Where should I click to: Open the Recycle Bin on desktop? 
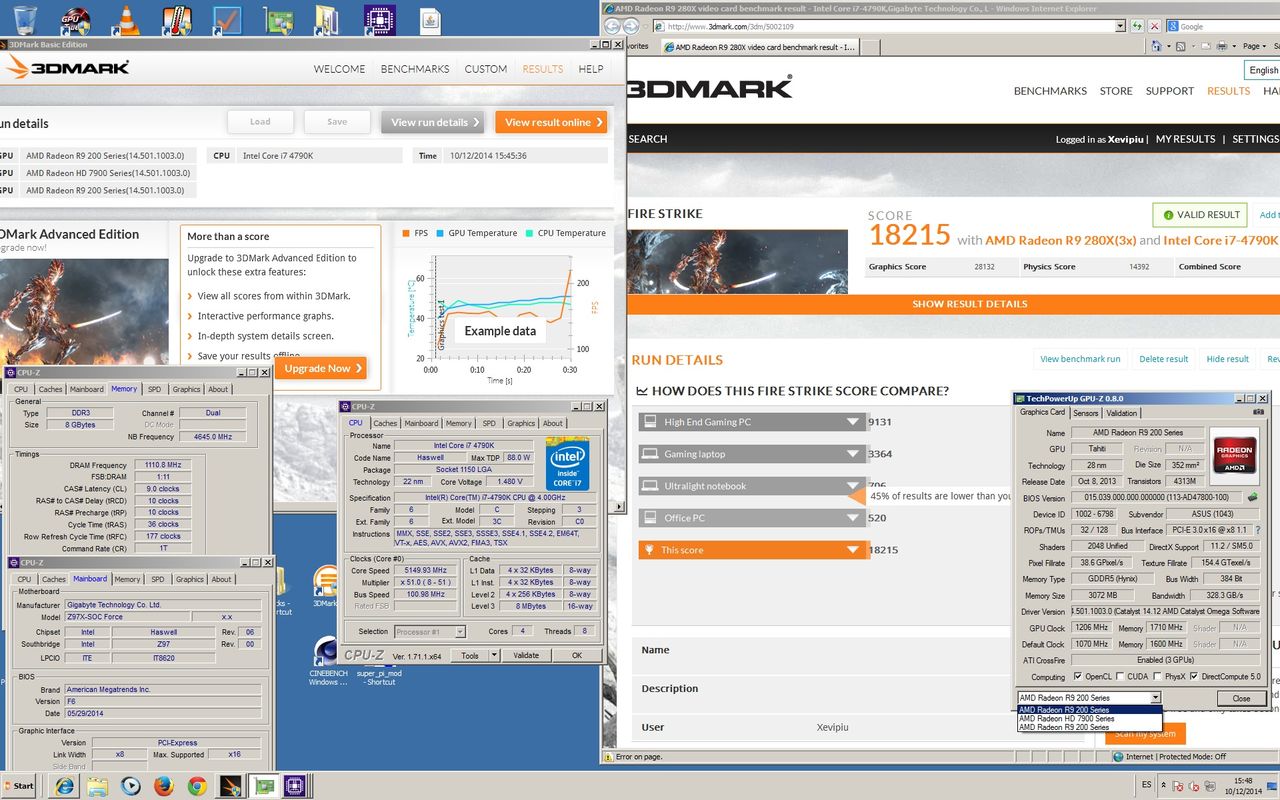point(25,19)
